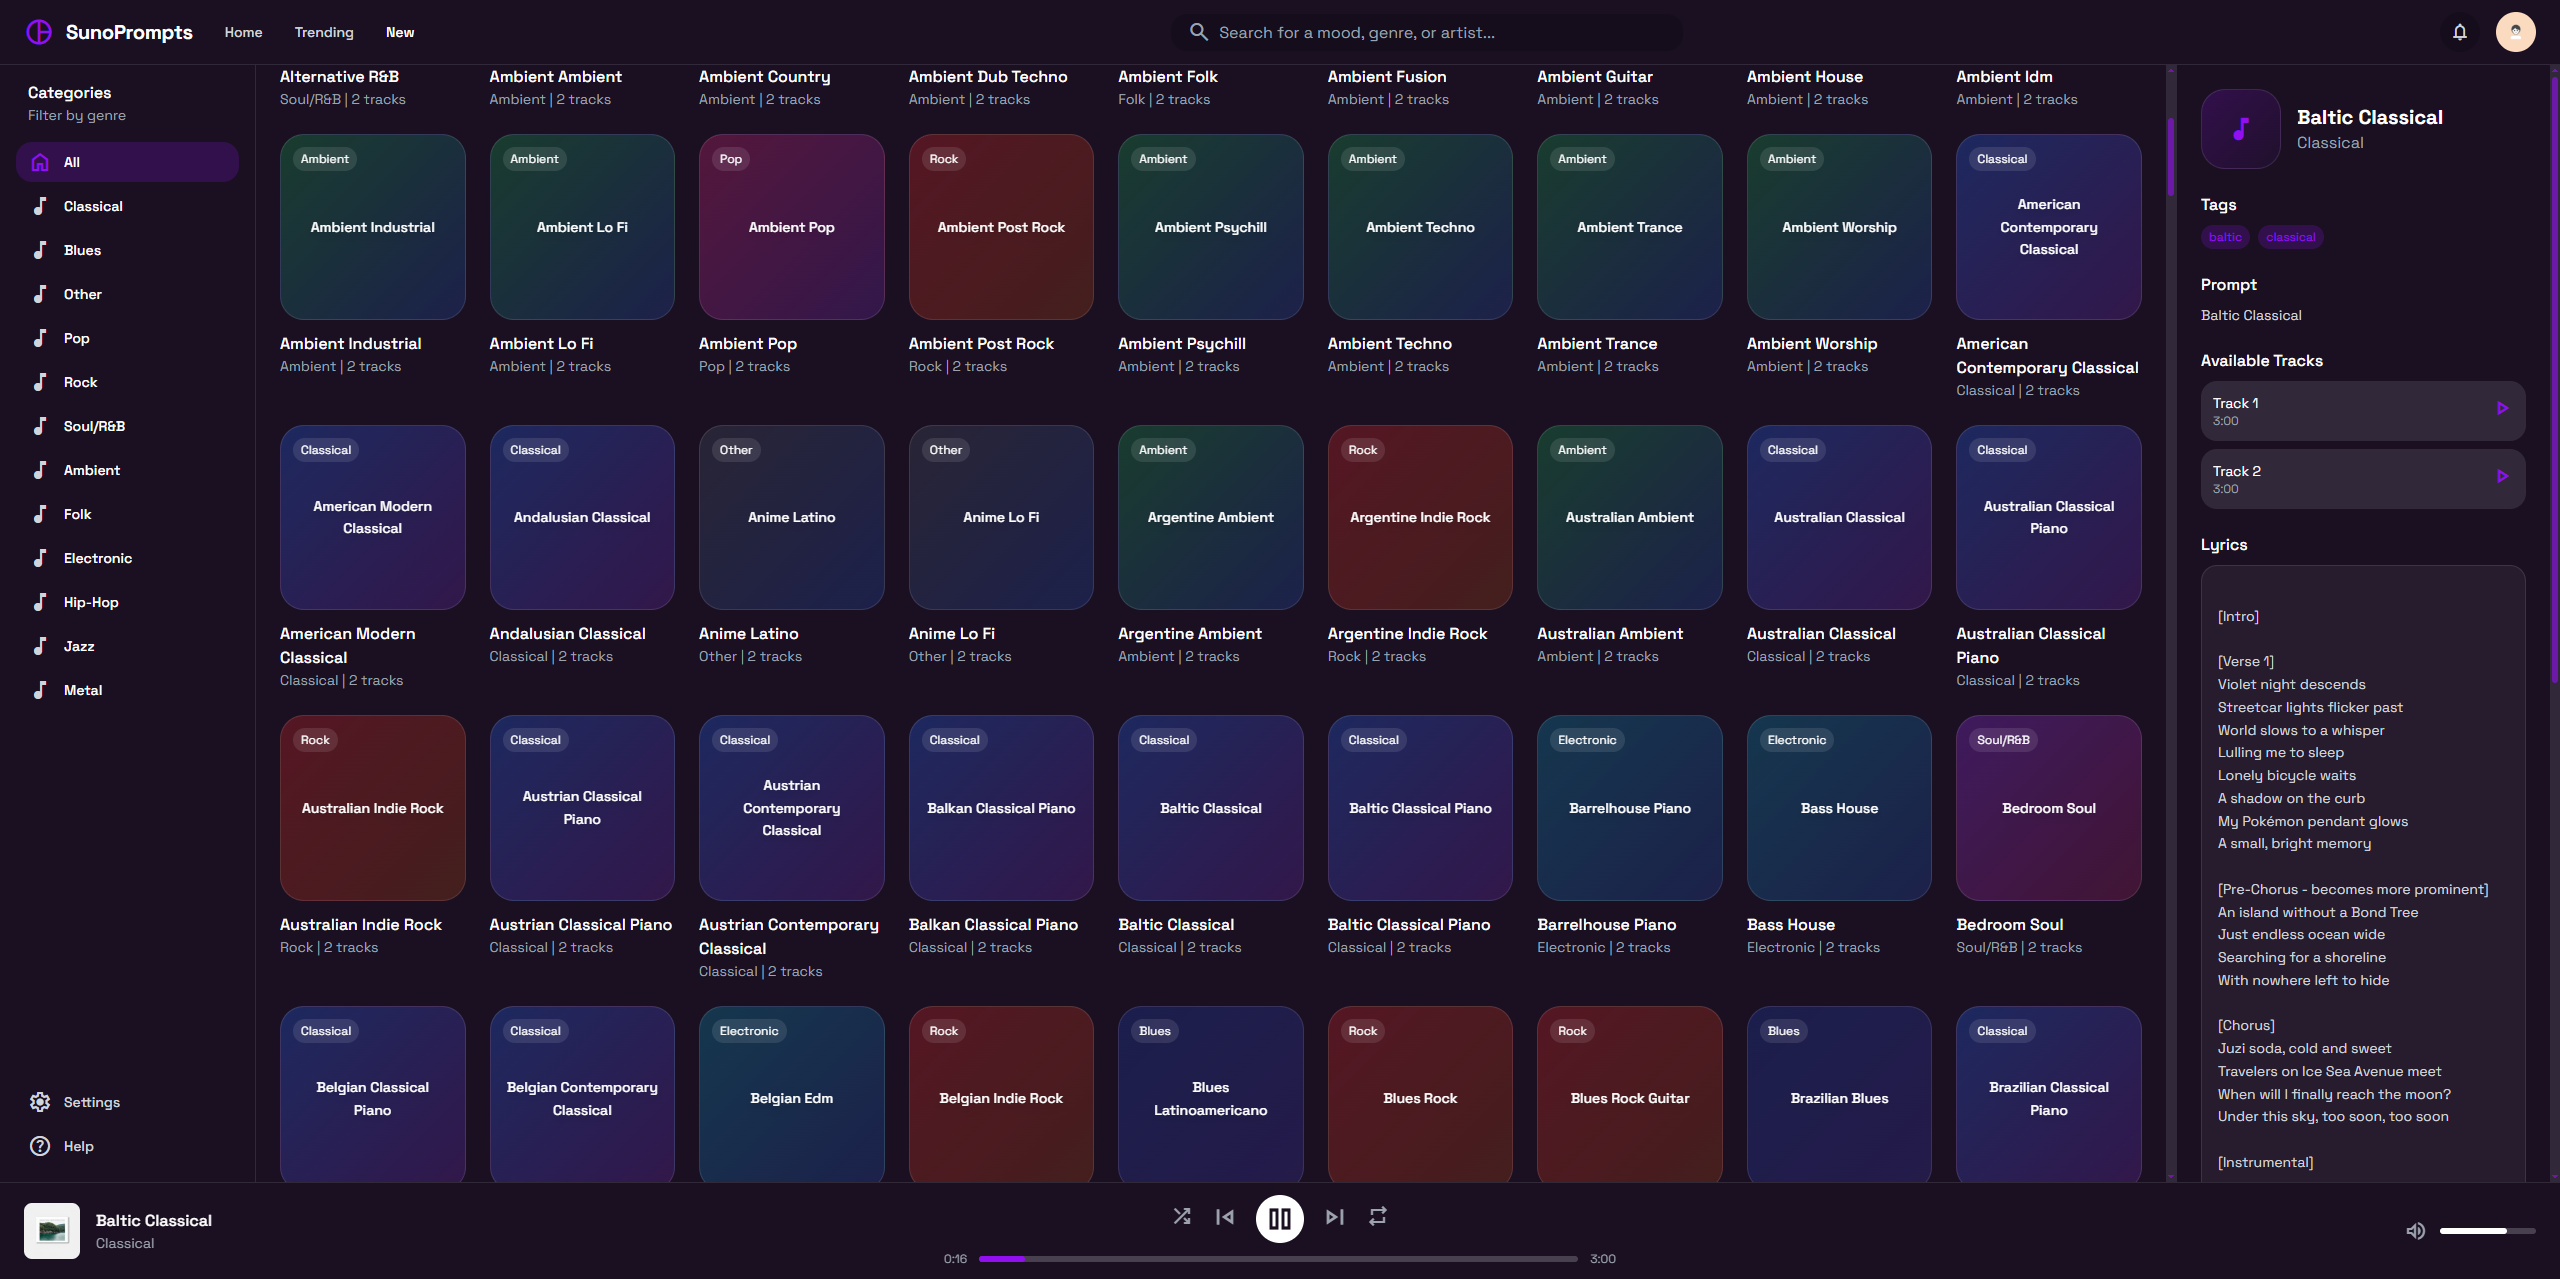The height and width of the screenshot is (1279, 2560).
Task: Skip to the next track
Action: click(1334, 1217)
